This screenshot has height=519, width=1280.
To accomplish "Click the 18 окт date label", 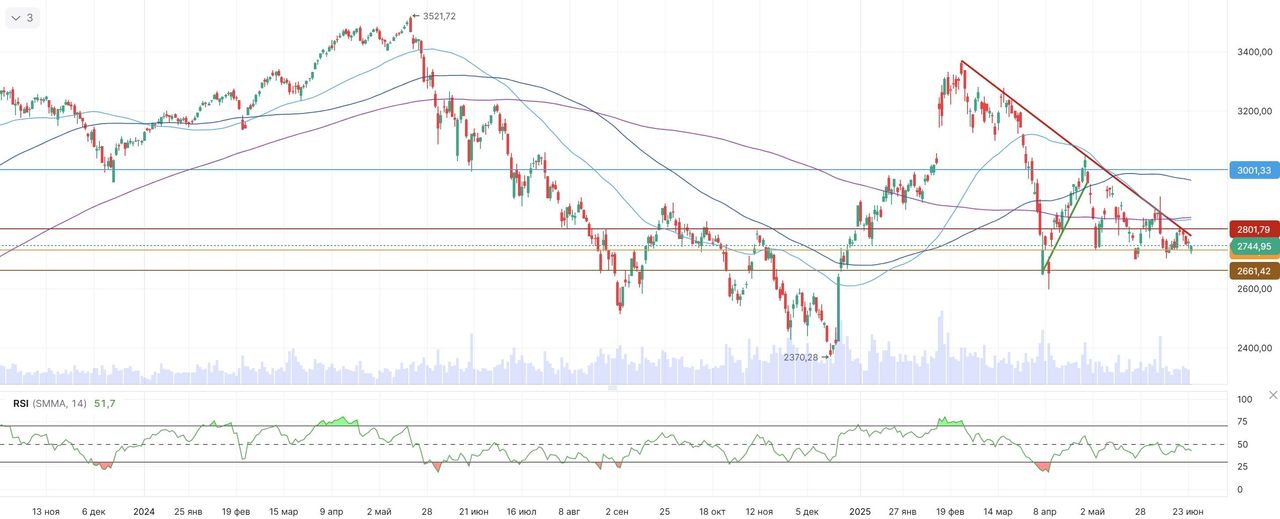I will coord(711,511).
